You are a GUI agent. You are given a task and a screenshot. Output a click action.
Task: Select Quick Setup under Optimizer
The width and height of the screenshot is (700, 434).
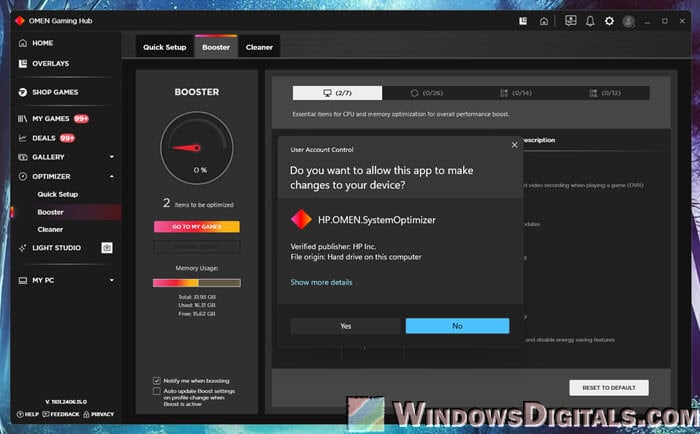58,194
